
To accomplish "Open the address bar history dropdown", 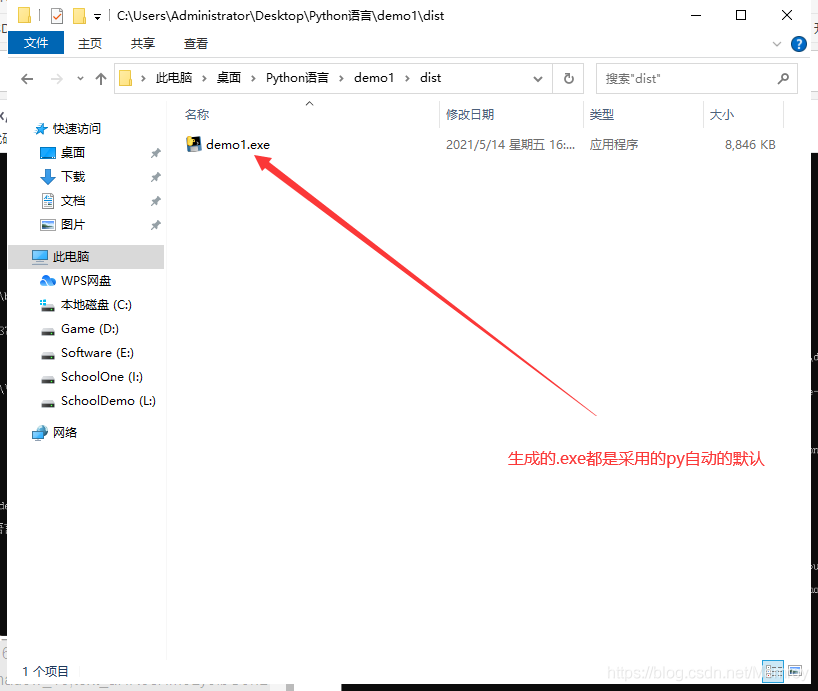I will click(538, 78).
